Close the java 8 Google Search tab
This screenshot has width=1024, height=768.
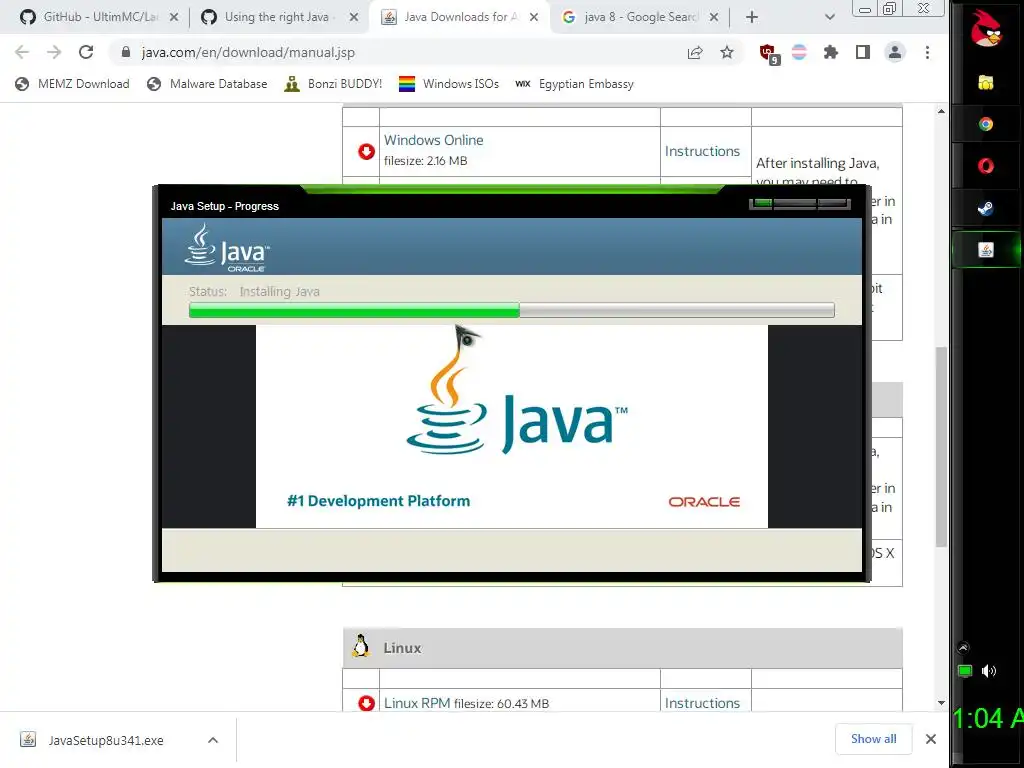[x=714, y=17]
